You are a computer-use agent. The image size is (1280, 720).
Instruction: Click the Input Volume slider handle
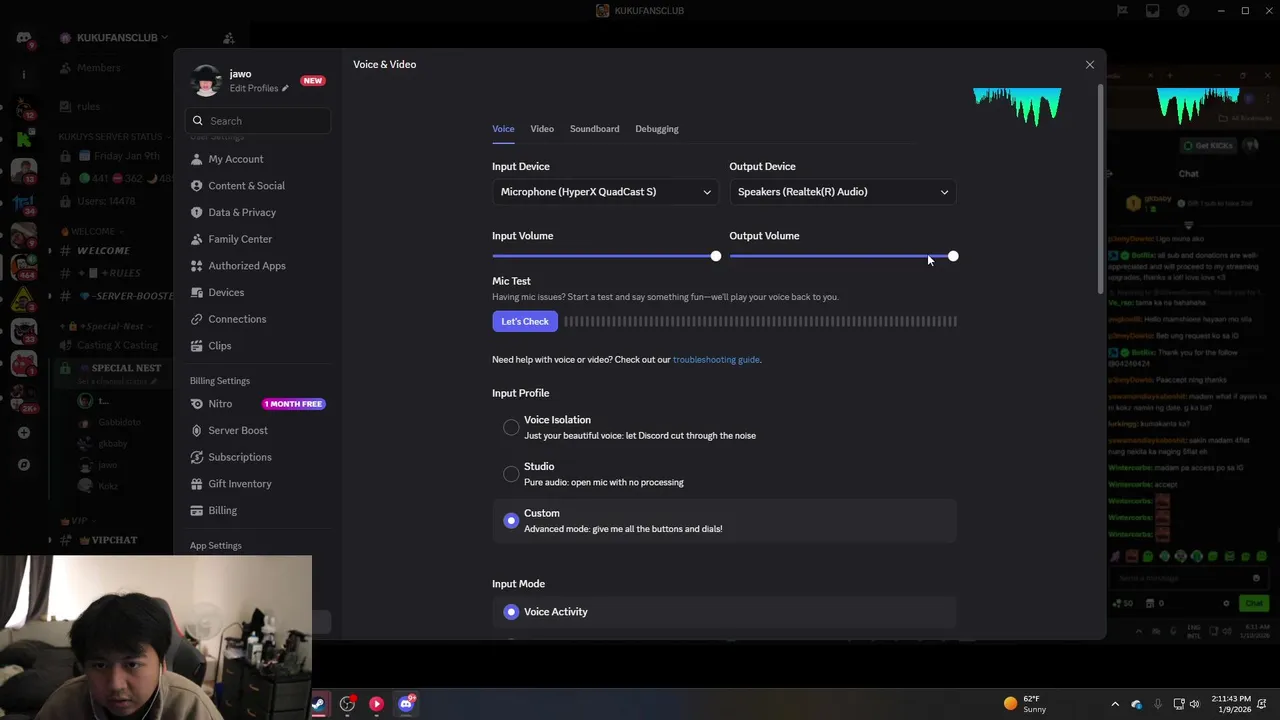click(715, 257)
